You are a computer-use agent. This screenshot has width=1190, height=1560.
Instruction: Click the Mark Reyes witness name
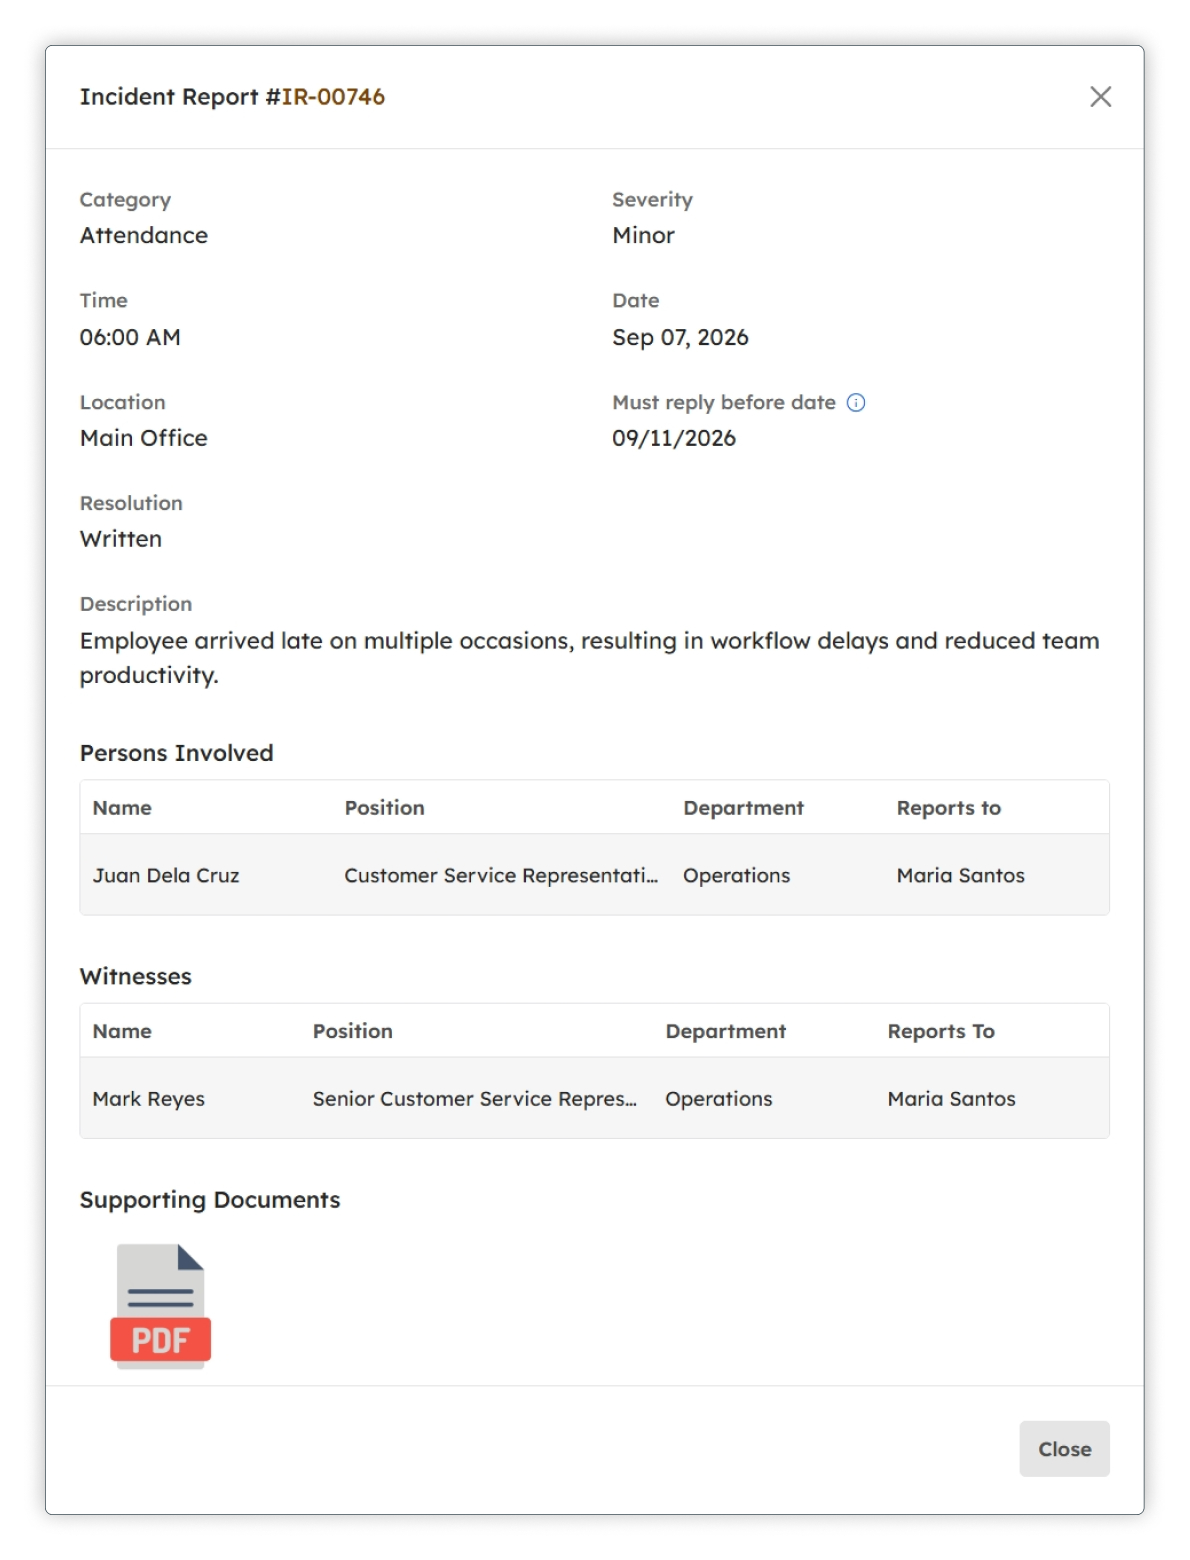click(148, 1098)
